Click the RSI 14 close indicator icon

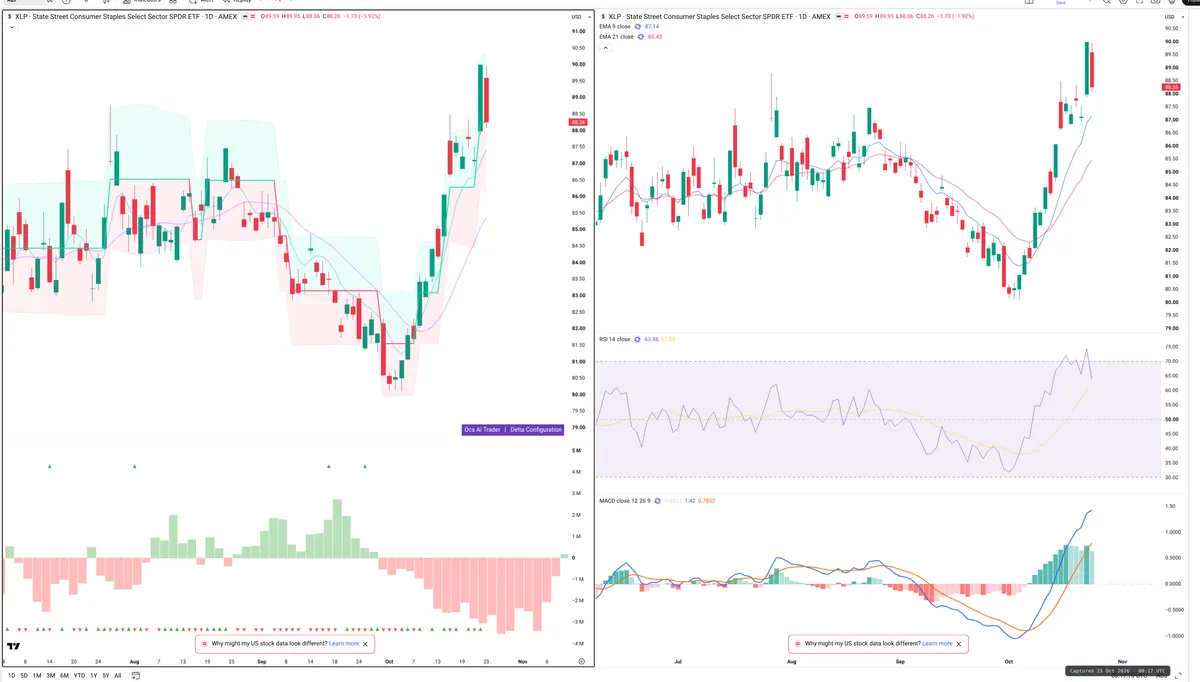(x=638, y=339)
